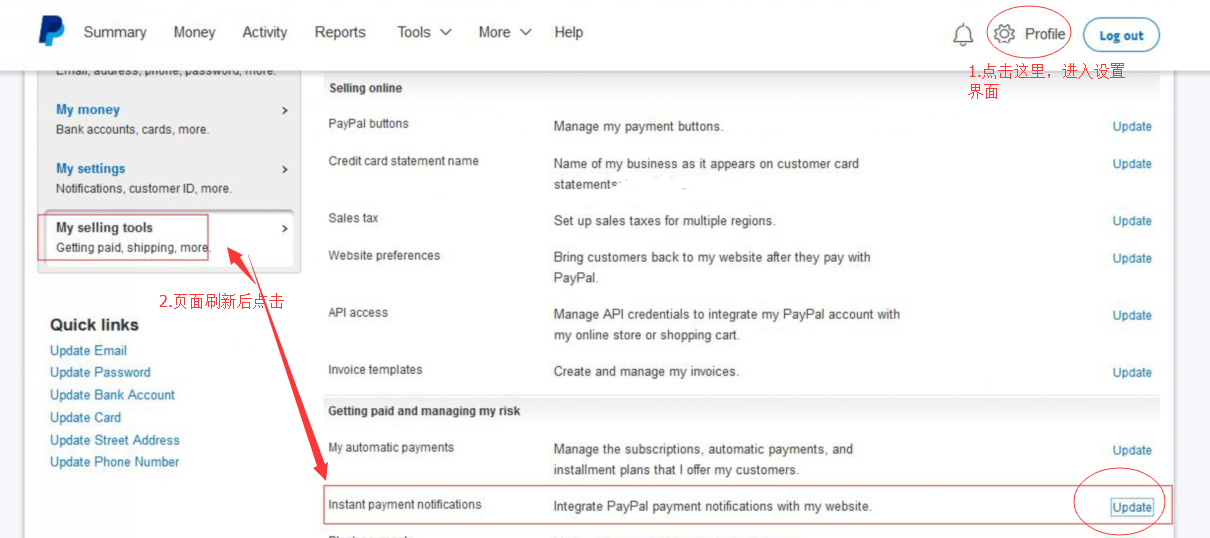
Task: Click the PayPal buttons row label
Action: pyautogui.click(x=368, y=124)
